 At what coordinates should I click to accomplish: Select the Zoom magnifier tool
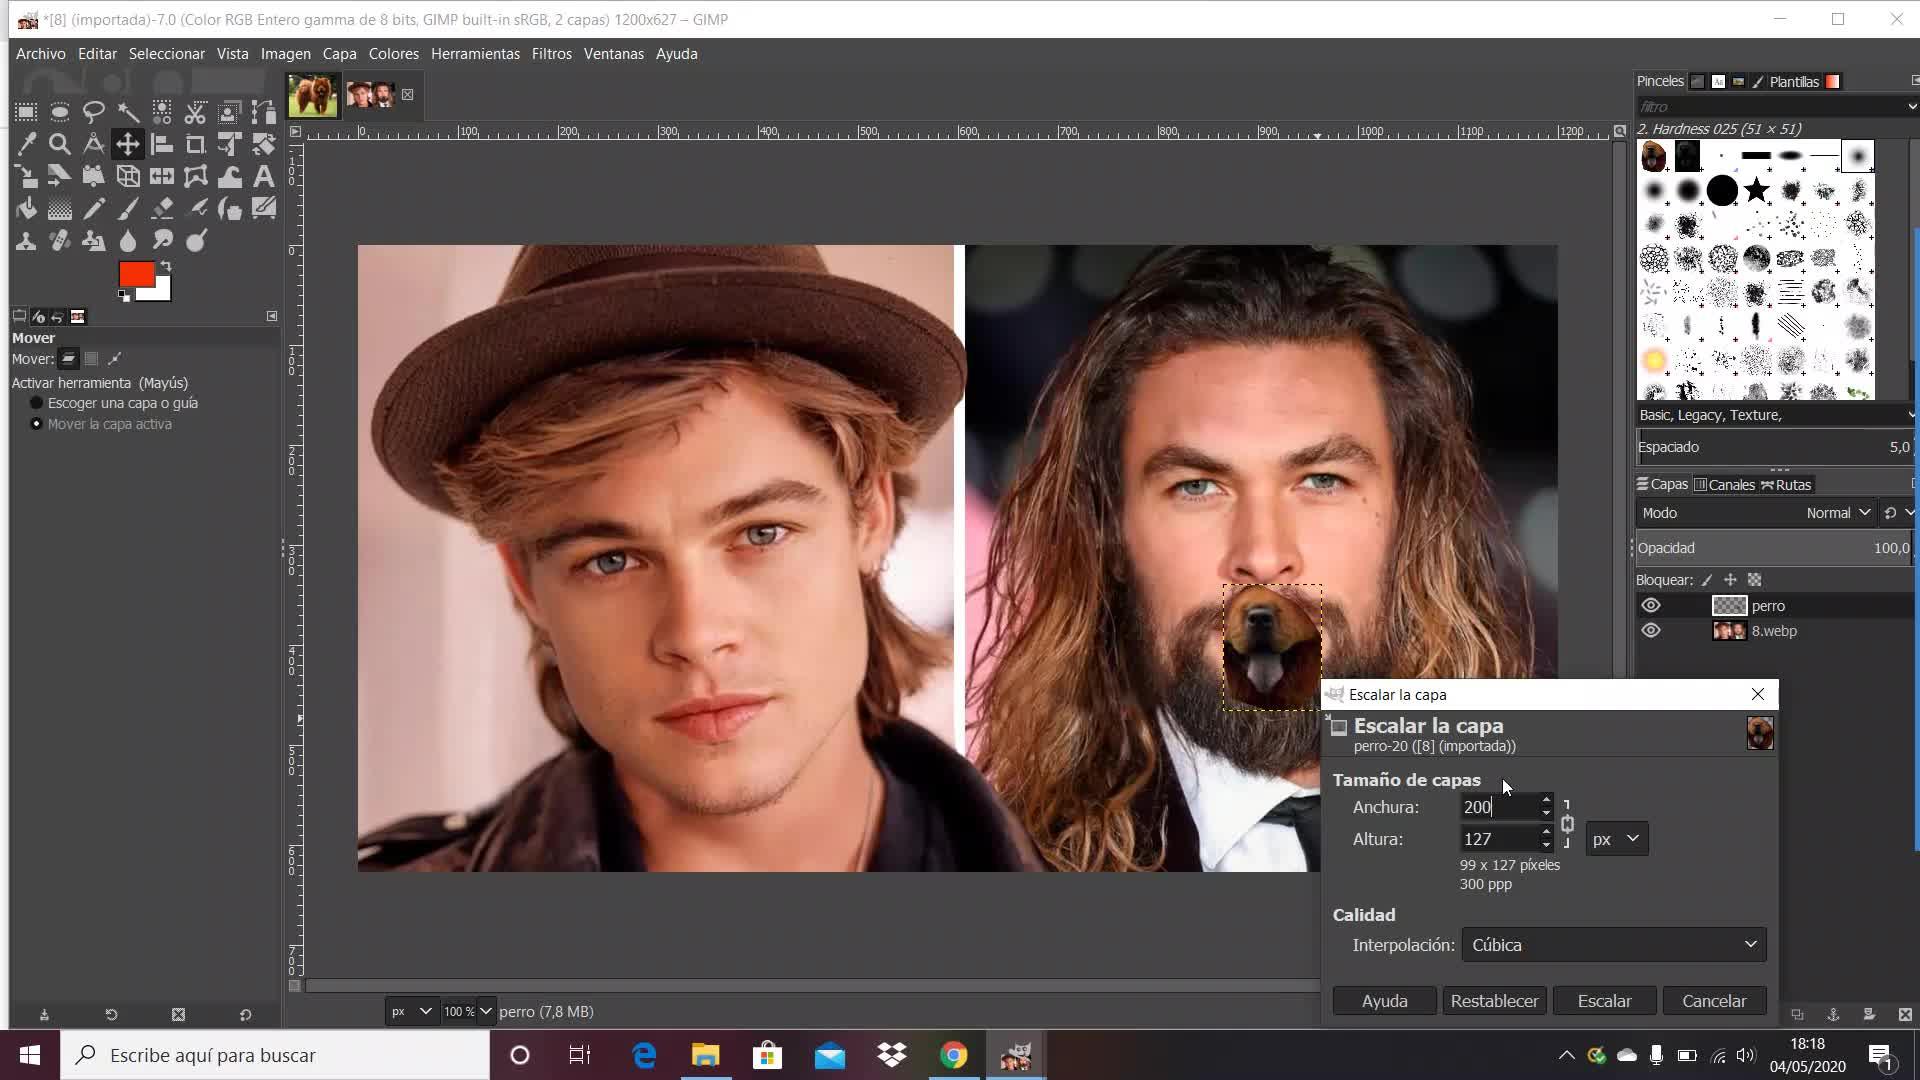[60, 144]
